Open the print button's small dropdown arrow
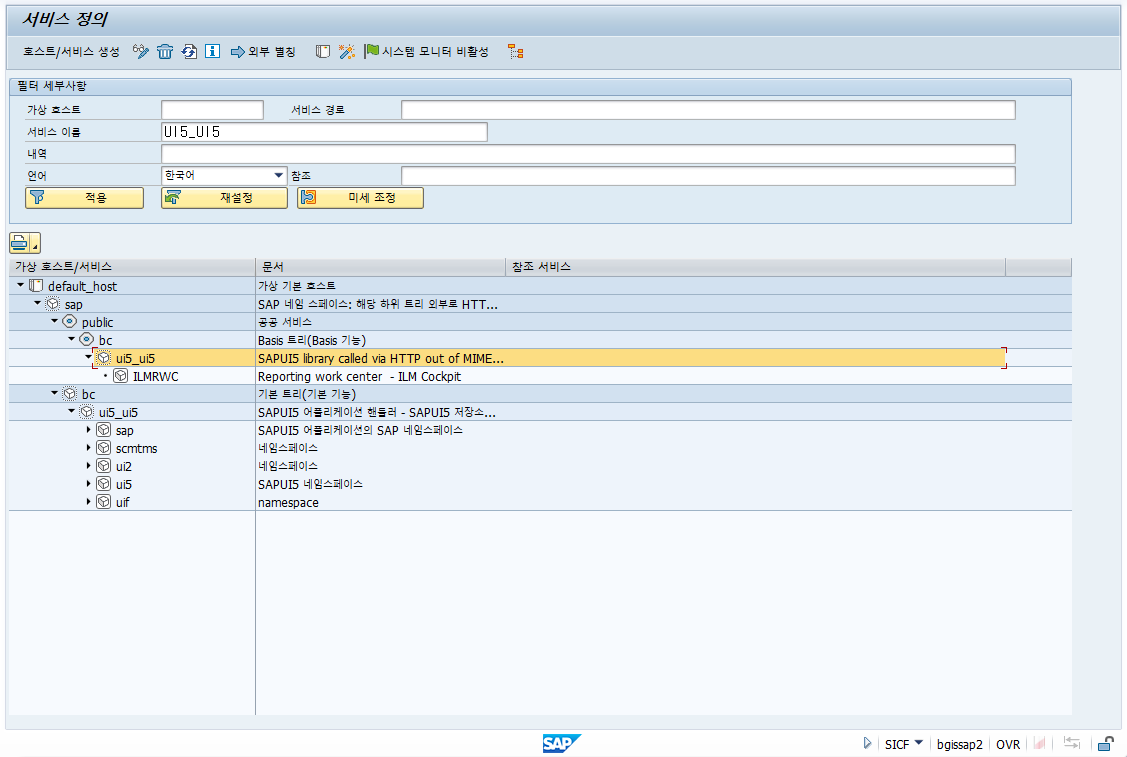Viewport: 1127px width, 757px height. 35,244
